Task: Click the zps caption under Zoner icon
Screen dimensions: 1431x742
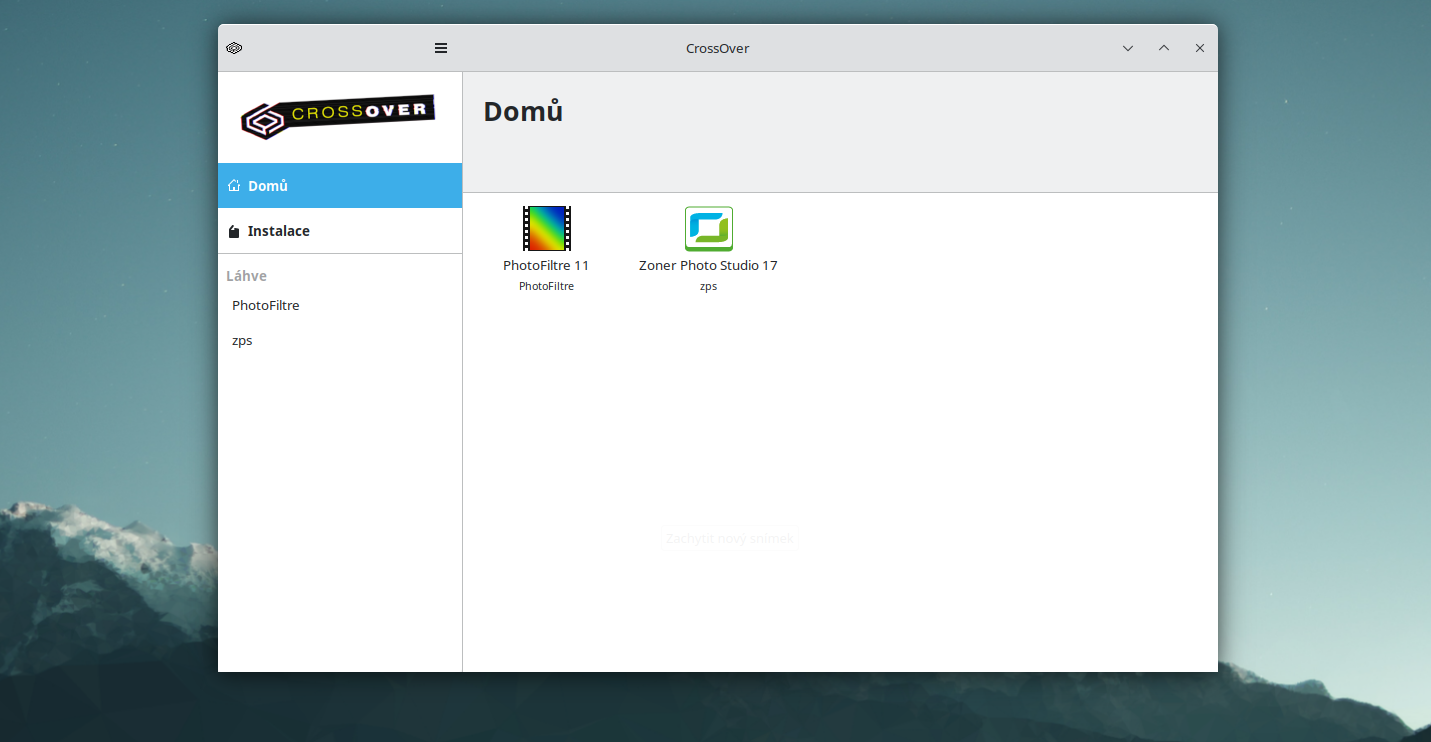Action: (x=708, y=287)
